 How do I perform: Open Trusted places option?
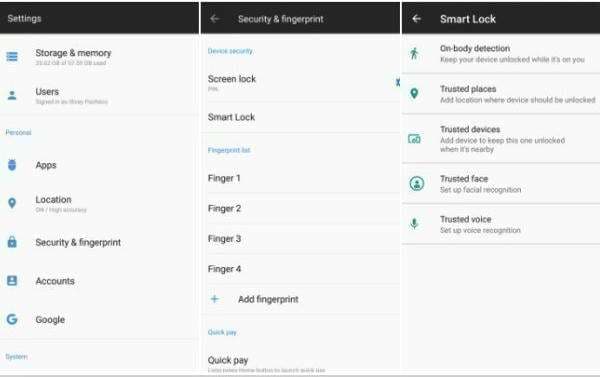click(x=501, y=94)
